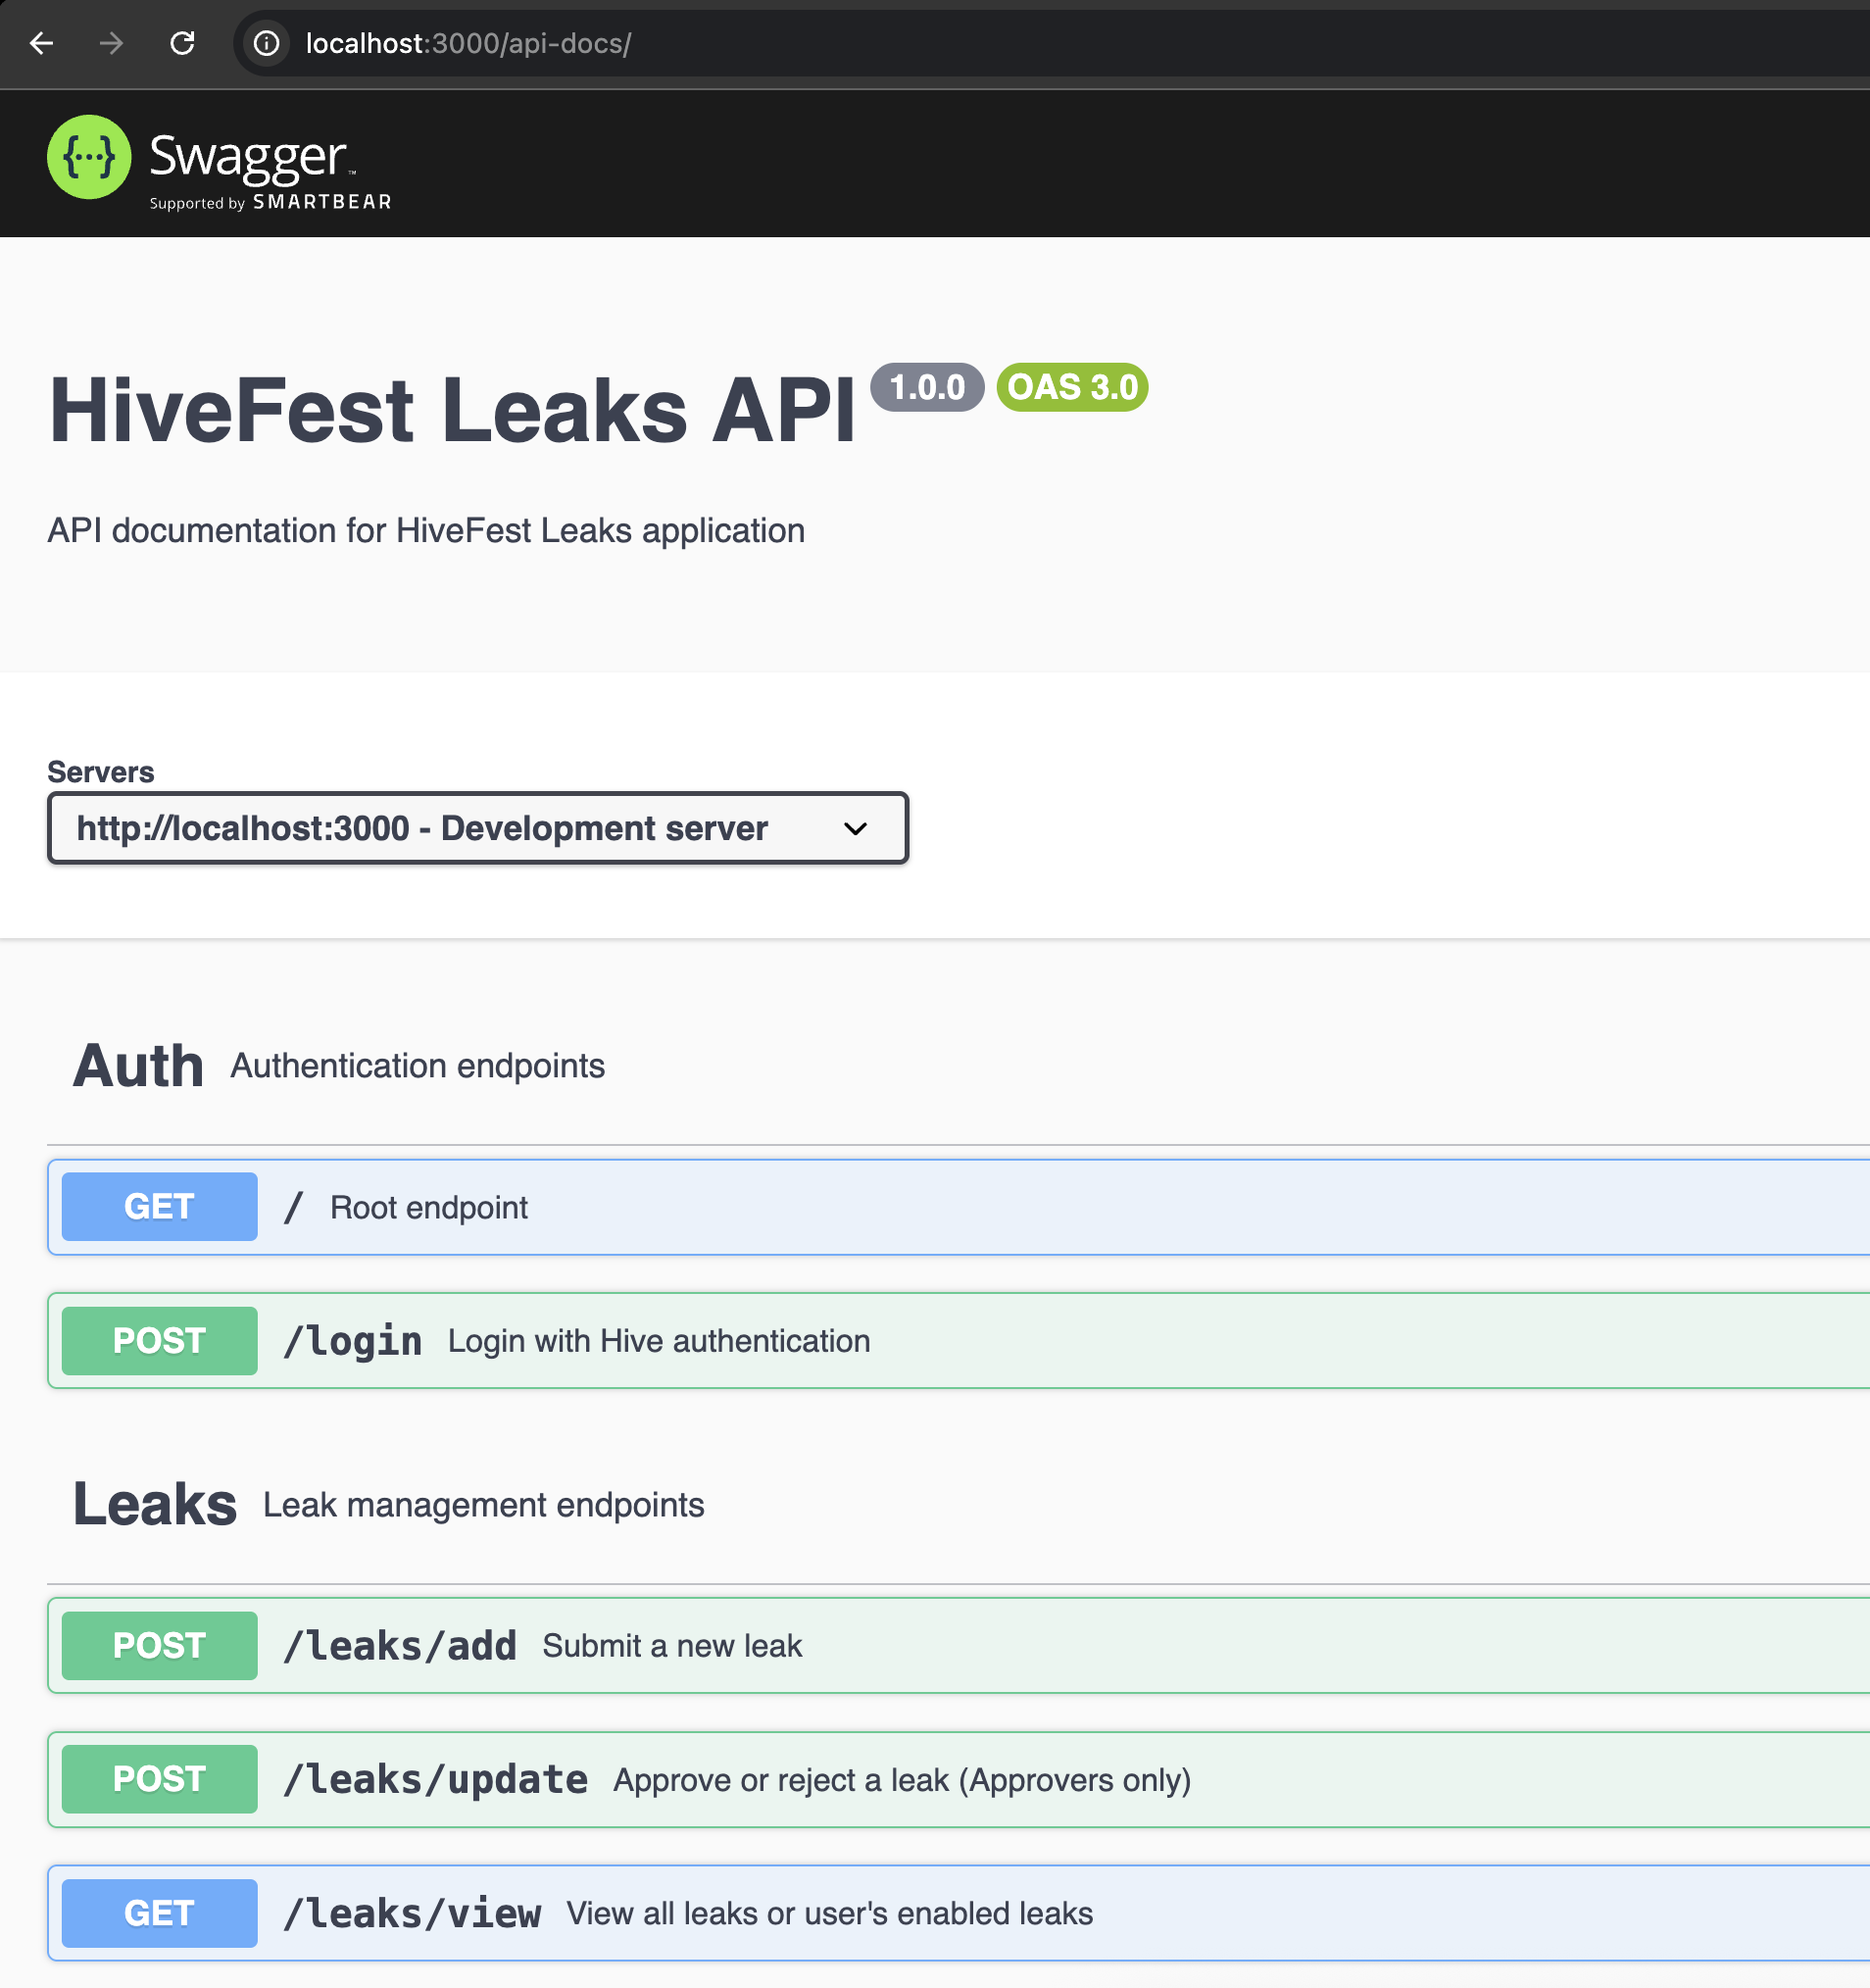This screenshot has width=1870, height=1988.
Task: Click the POST badge on the /login endpoint
Action: coord(158,1340)
